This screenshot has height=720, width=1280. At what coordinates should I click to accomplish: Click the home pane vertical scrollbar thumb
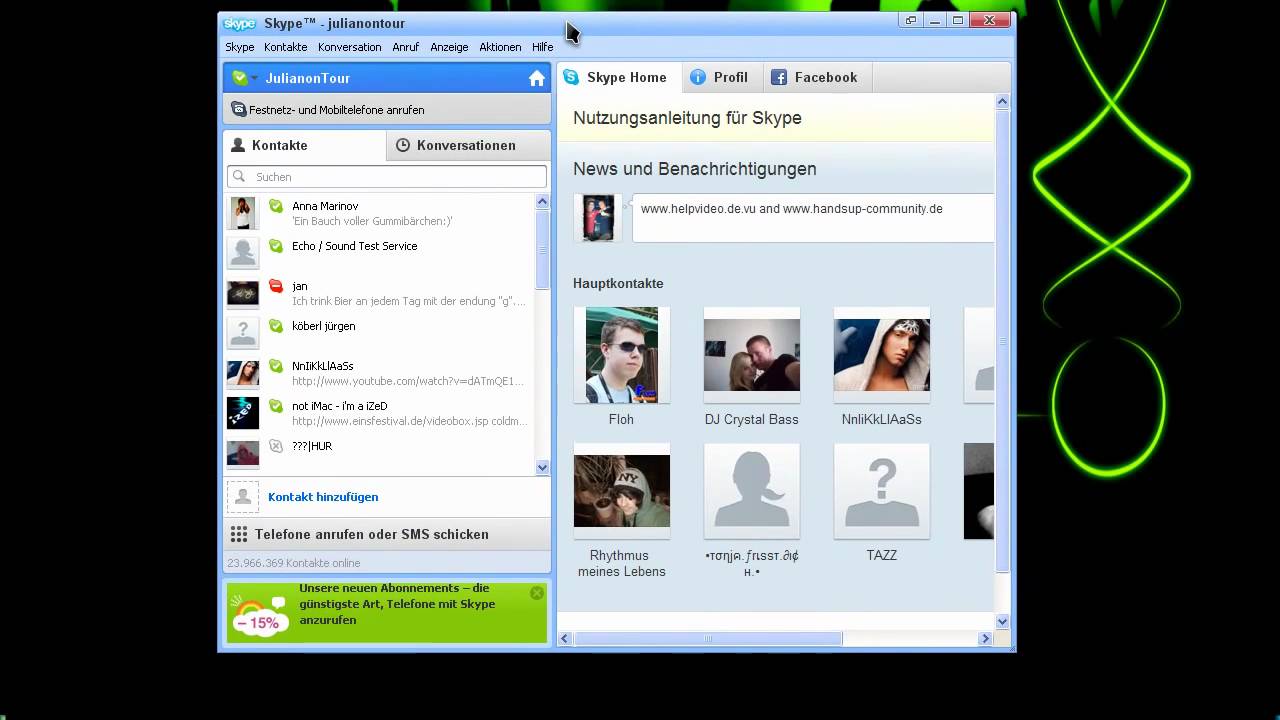click(1002, 341)
